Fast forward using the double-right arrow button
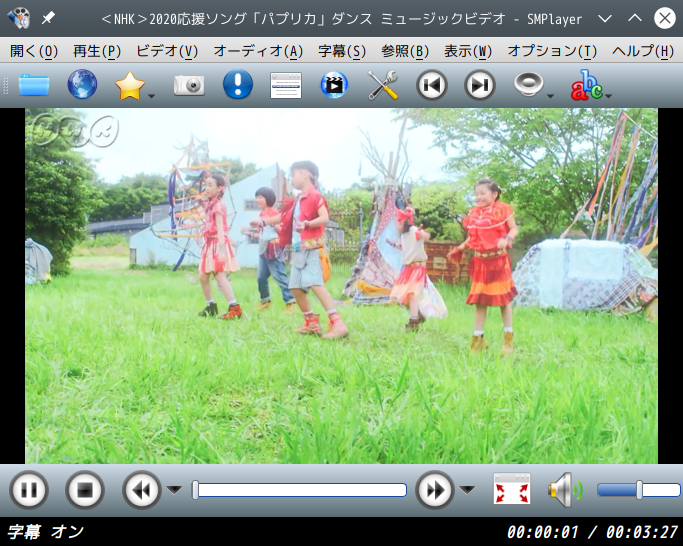This screenshot has height=546, width=683. [435, 490]
